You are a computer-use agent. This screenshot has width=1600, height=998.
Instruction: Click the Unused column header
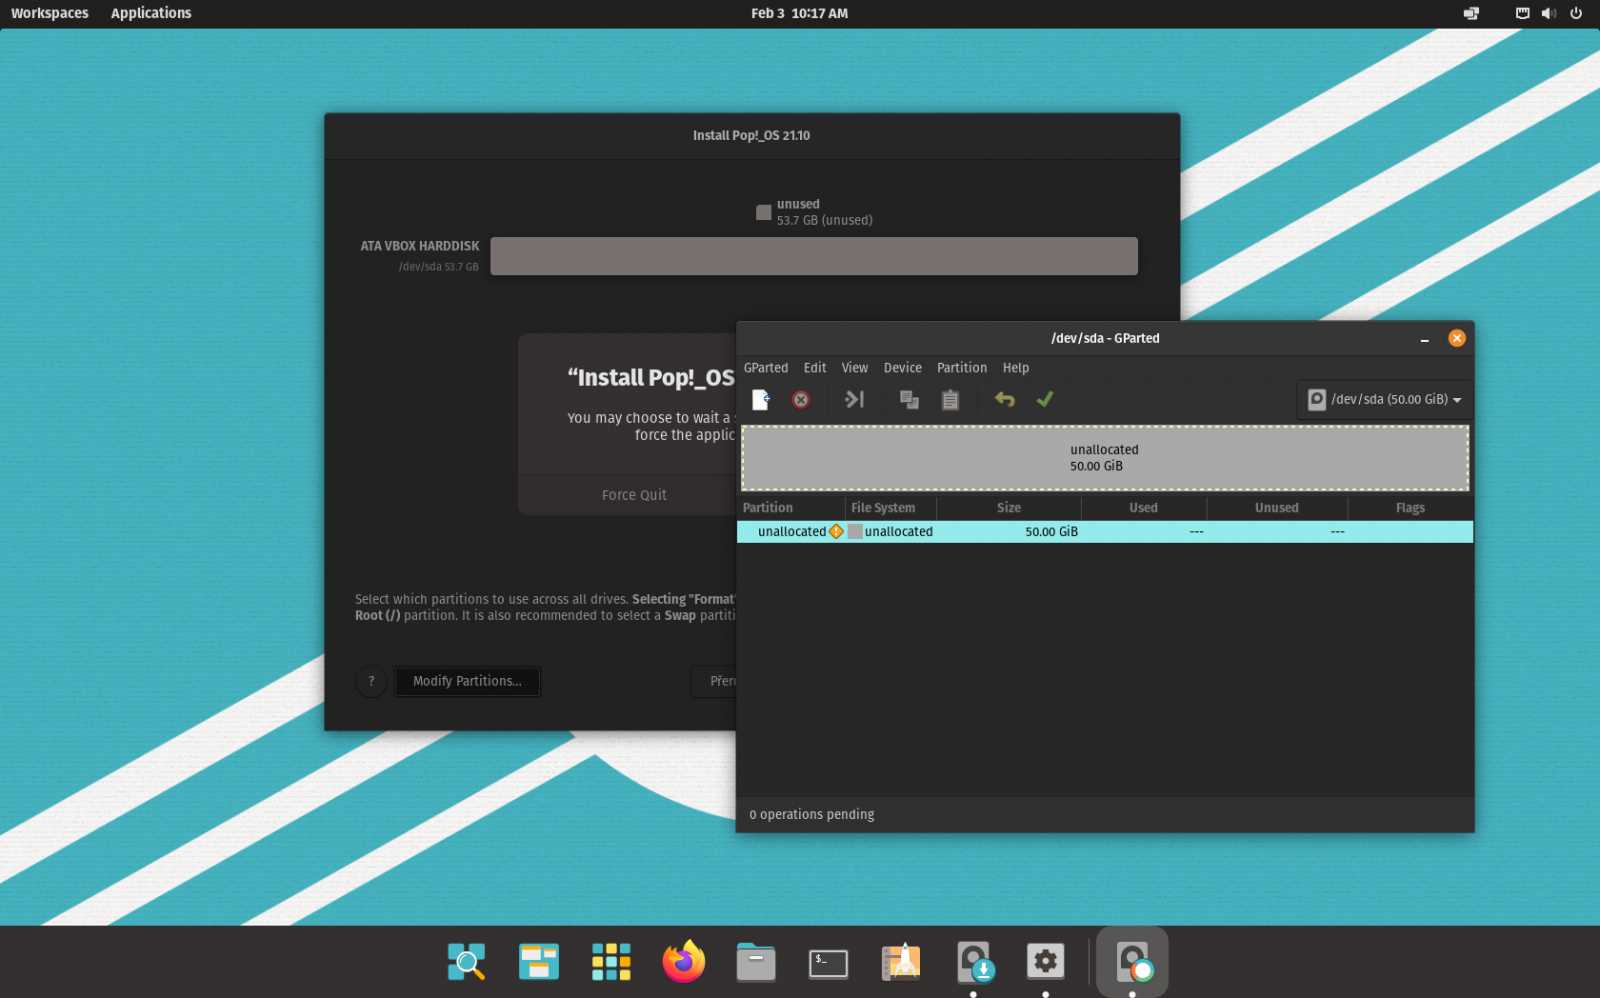coord(1277,508)
